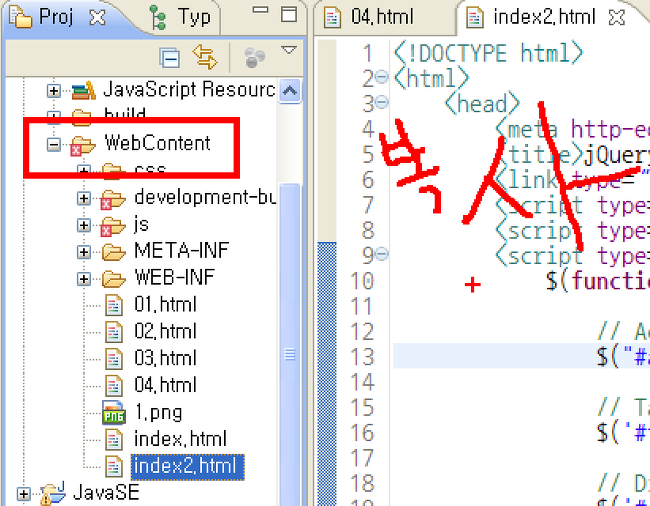650x506 pixels.
Task: Click the explorer vertical scrollbar thumb
Action: pyautogui.click(x=290, y=344)
